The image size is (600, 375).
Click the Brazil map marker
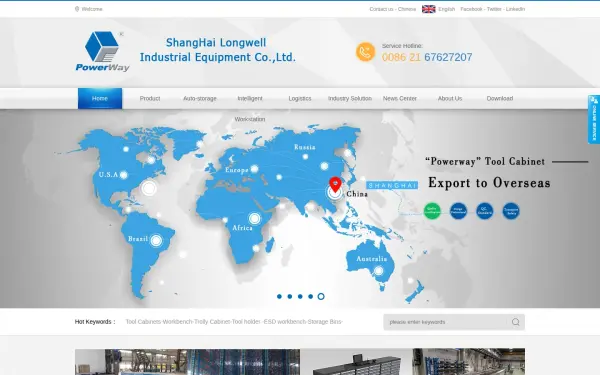click(x=156, y=240)
